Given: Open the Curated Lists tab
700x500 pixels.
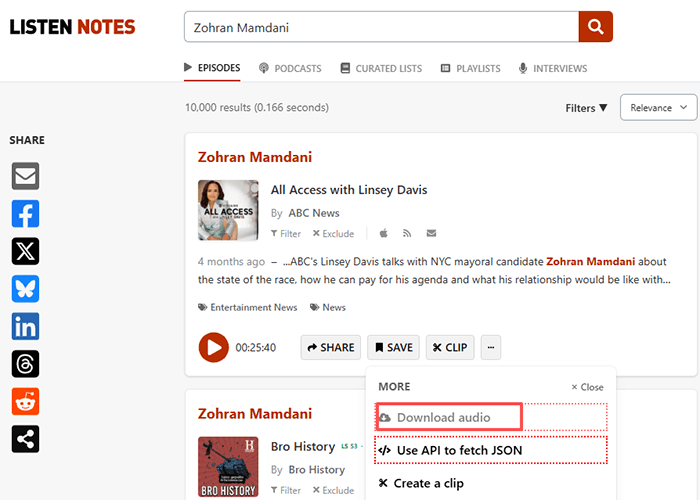Looking at the screenshot, I should pos(381,68).
